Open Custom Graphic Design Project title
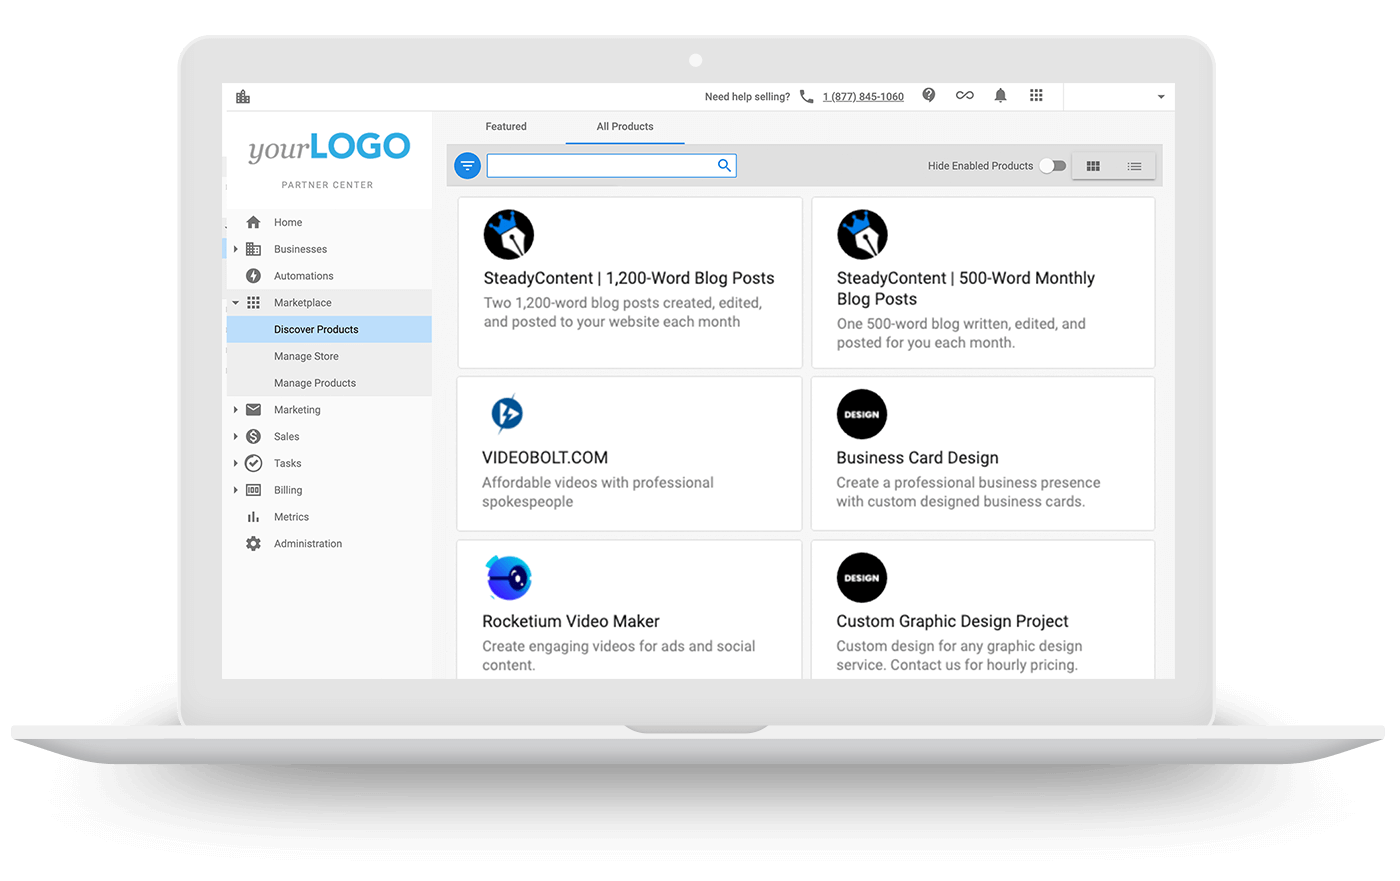 point(952,621)
